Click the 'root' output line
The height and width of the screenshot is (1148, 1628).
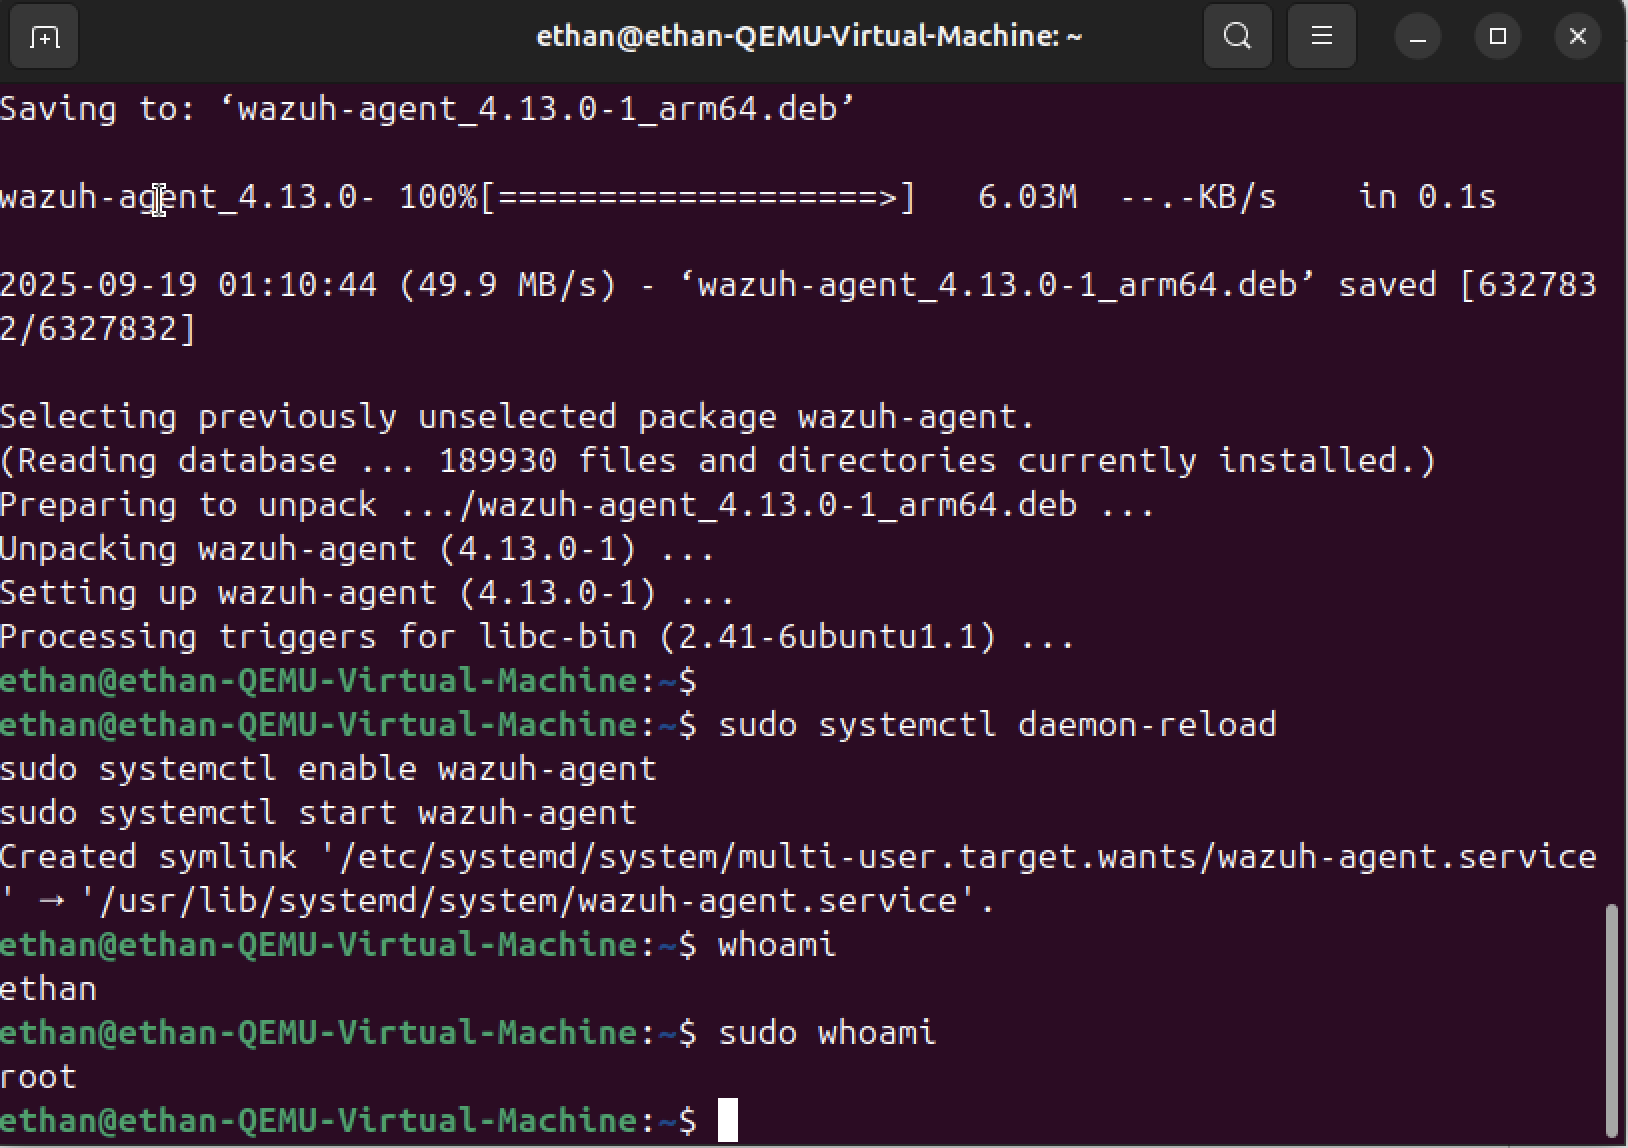coord(38,1076)
